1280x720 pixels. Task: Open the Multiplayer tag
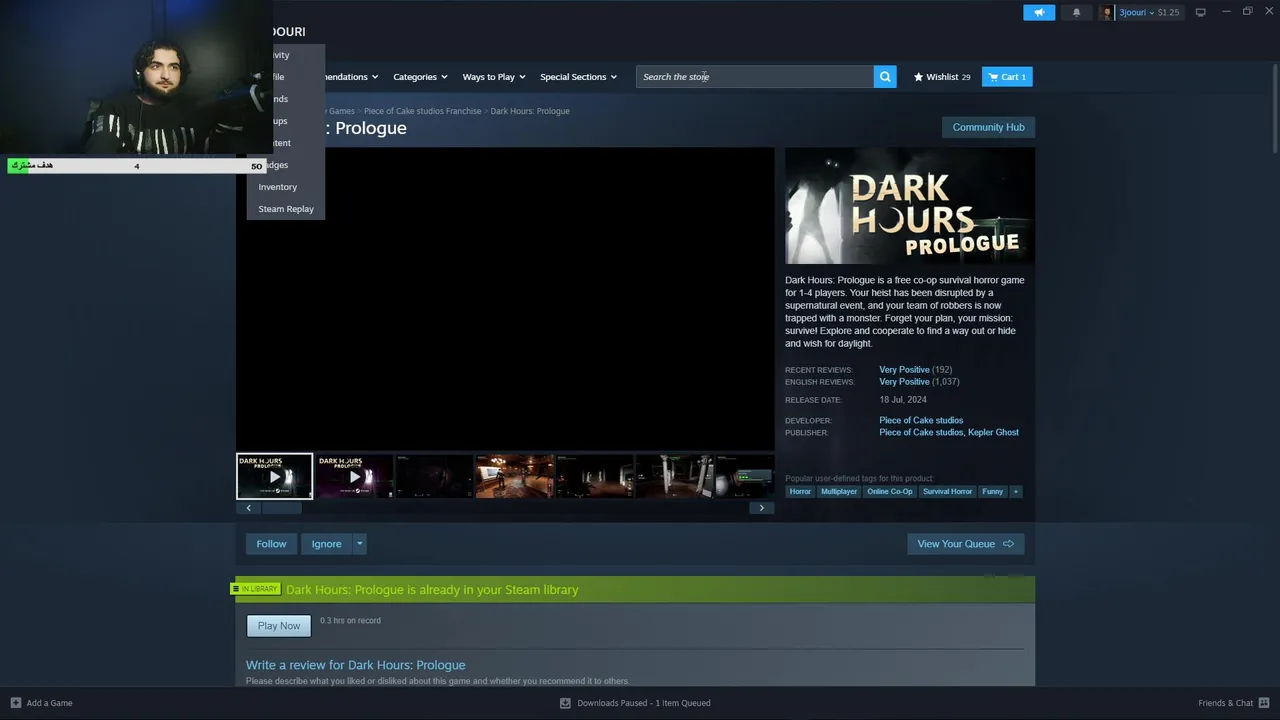[x=839, y=491]
